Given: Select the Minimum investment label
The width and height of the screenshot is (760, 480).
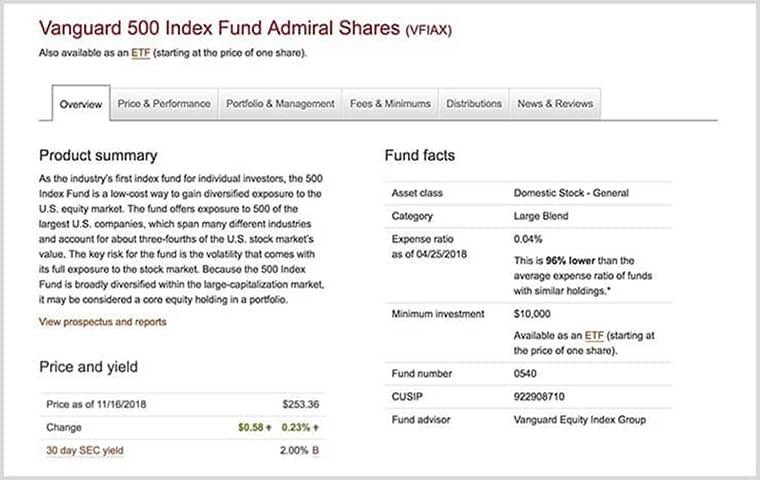Looking at the screenshot, I should point(438,314).
